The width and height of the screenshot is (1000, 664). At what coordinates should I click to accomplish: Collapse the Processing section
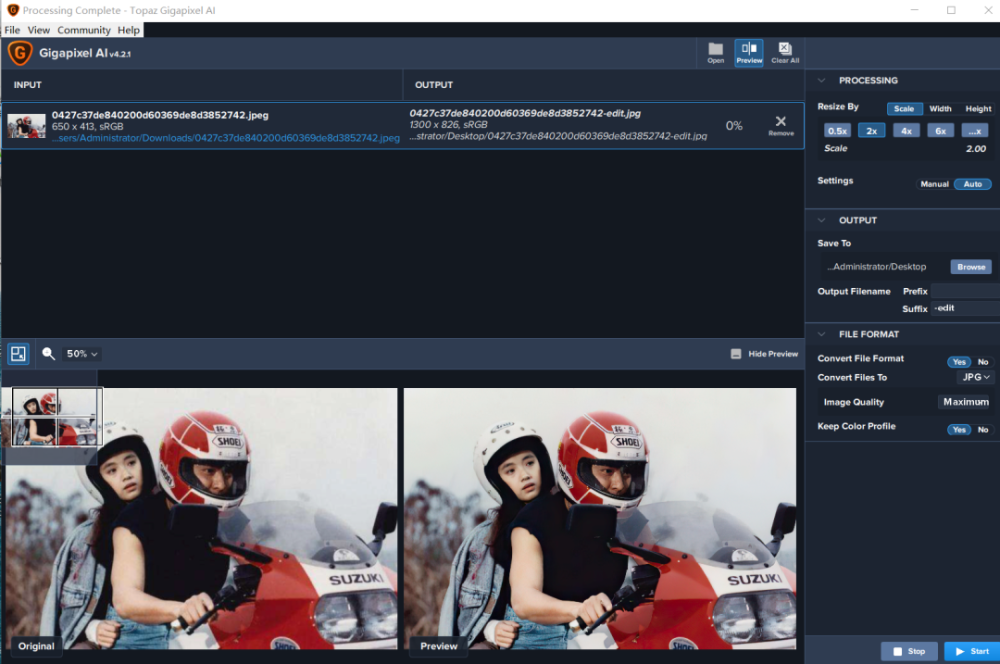(822, 81)
